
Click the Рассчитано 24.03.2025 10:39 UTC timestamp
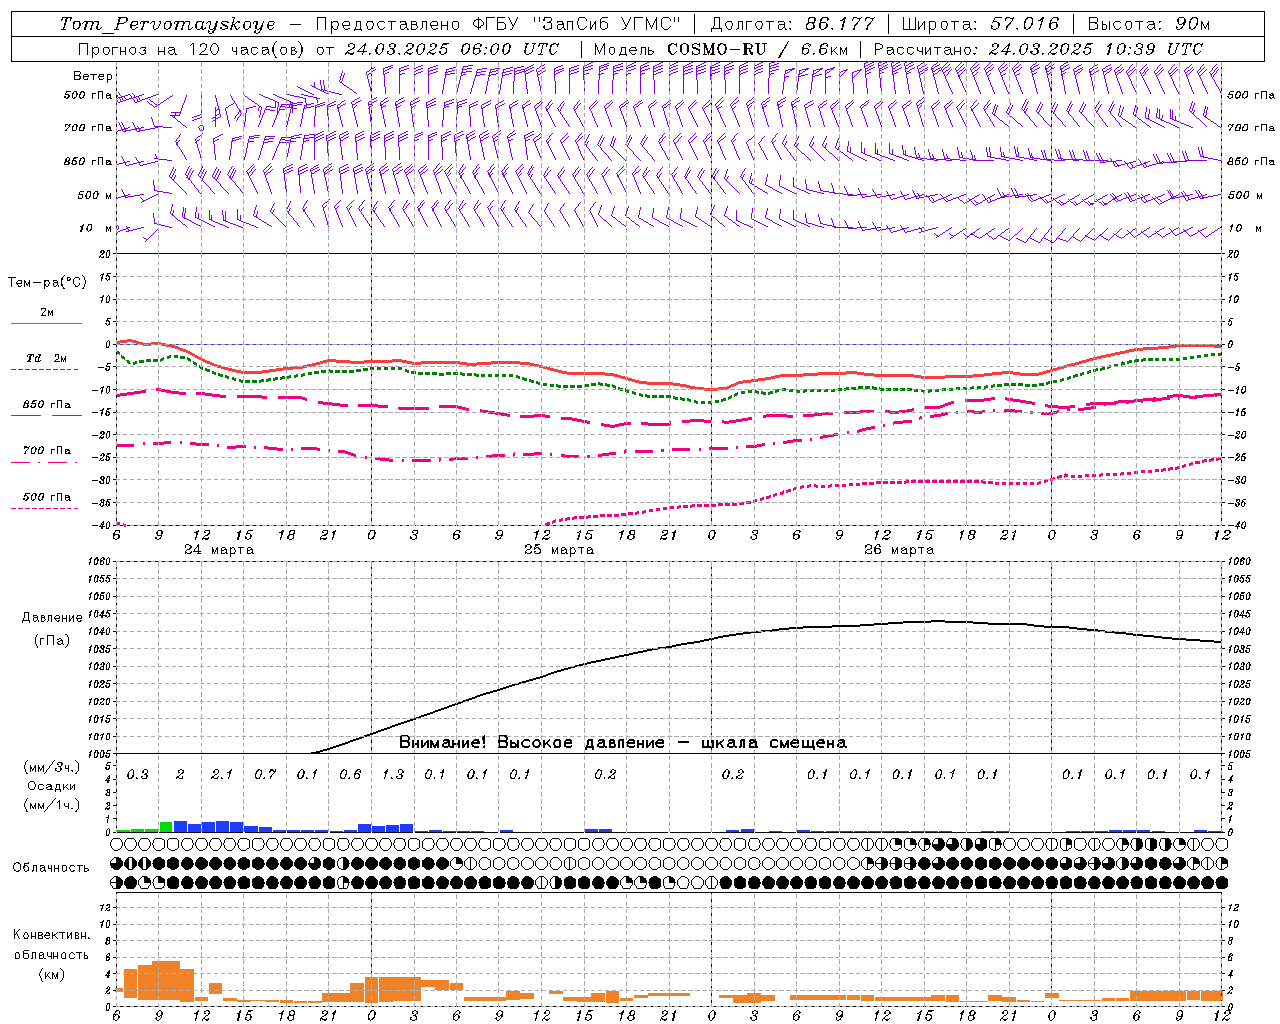click(1038, 49)
